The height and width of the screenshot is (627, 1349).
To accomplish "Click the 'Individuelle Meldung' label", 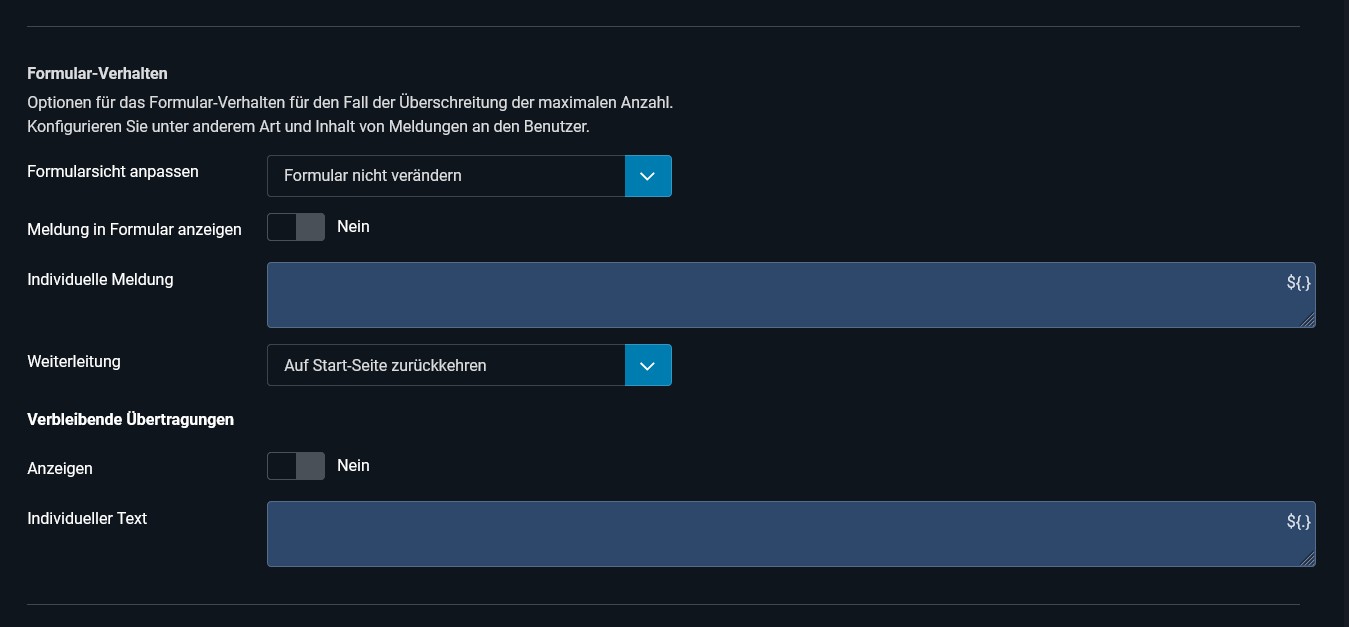I will pos(100,280).
